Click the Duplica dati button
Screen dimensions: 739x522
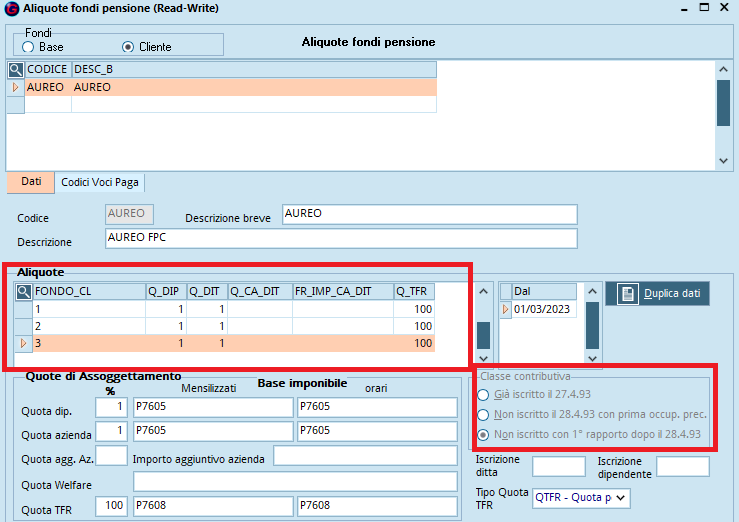click(657, 294)
